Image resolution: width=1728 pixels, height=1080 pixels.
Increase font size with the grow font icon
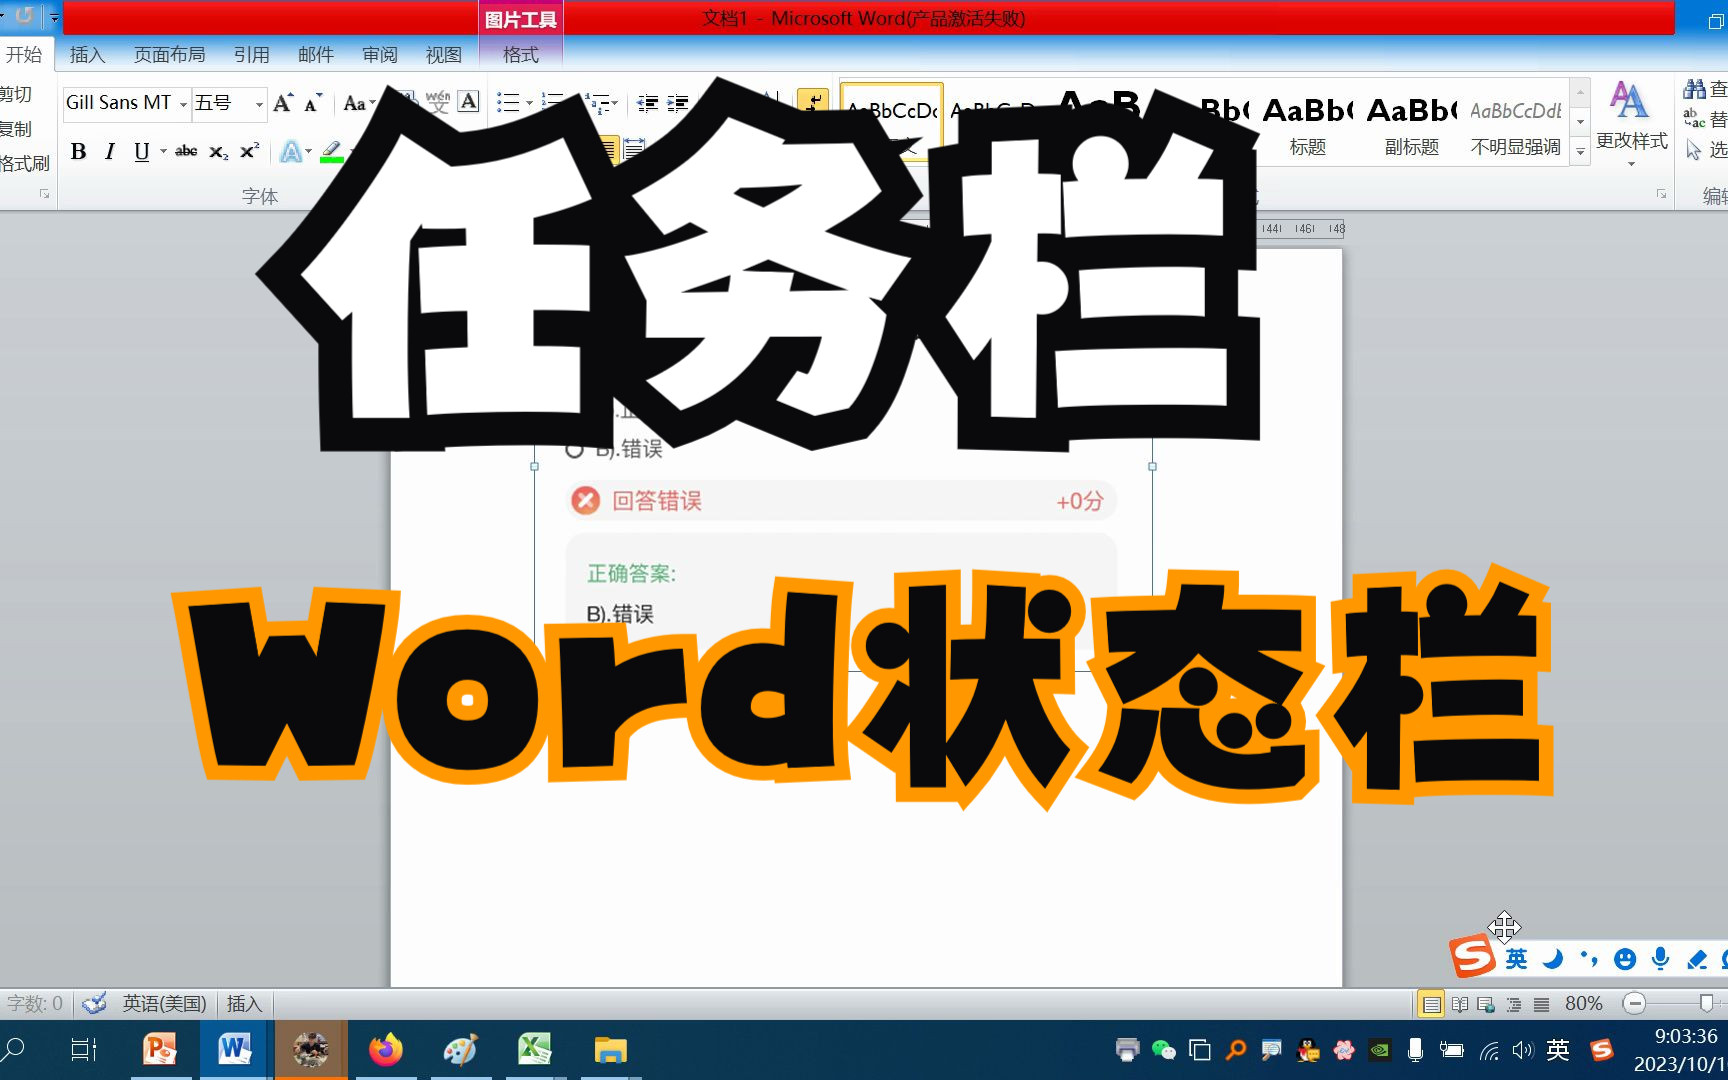tap(283, 103)
